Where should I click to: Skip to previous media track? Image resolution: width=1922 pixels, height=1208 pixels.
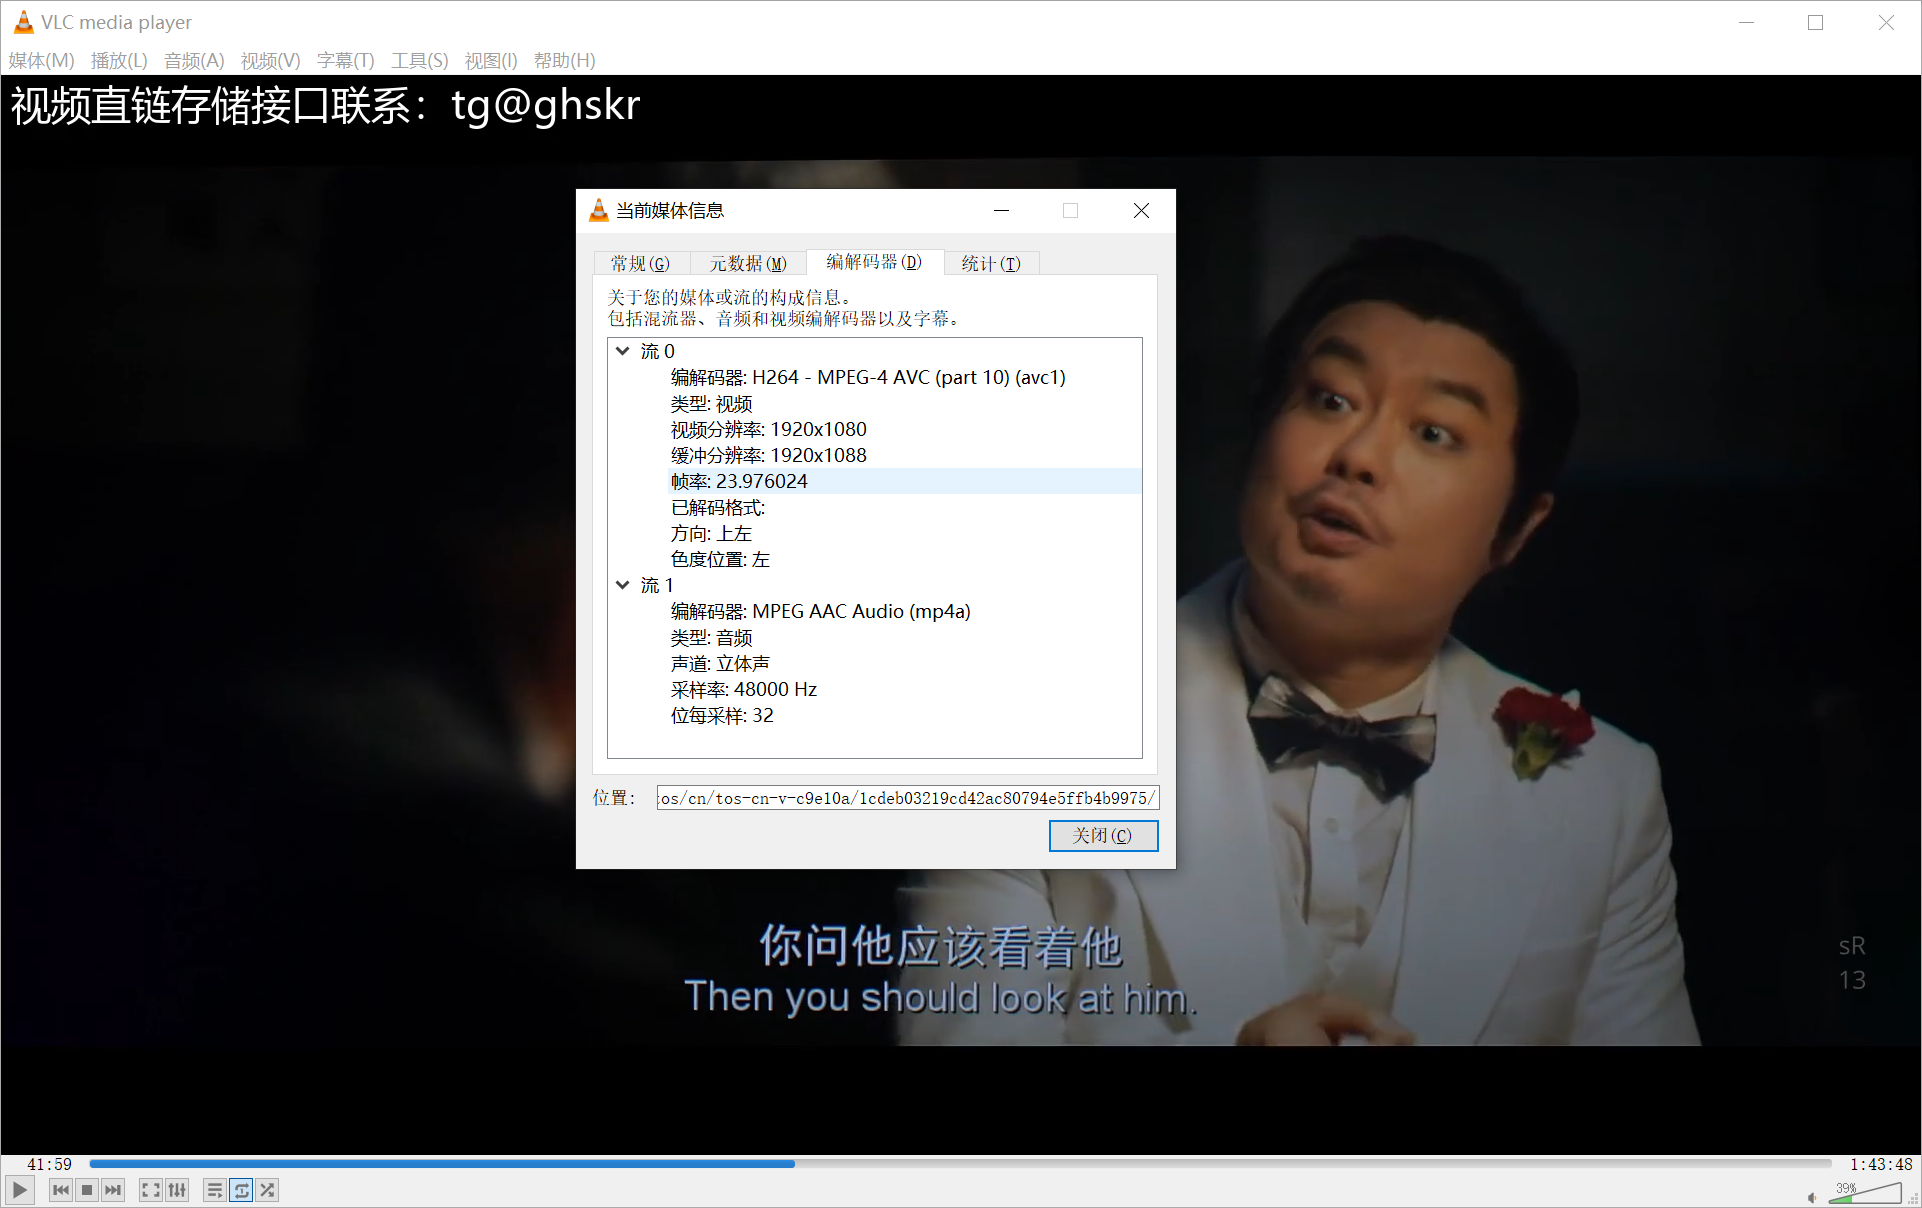point(61,1190)
